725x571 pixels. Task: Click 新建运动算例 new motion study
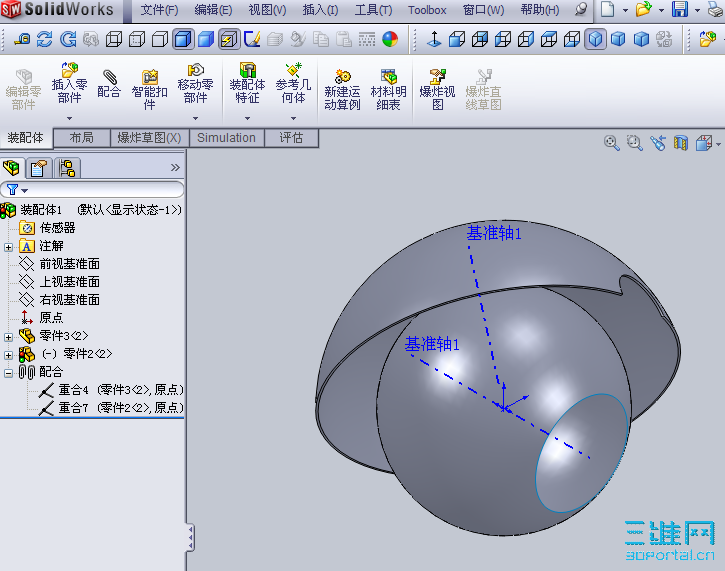(x=342, y=90)
